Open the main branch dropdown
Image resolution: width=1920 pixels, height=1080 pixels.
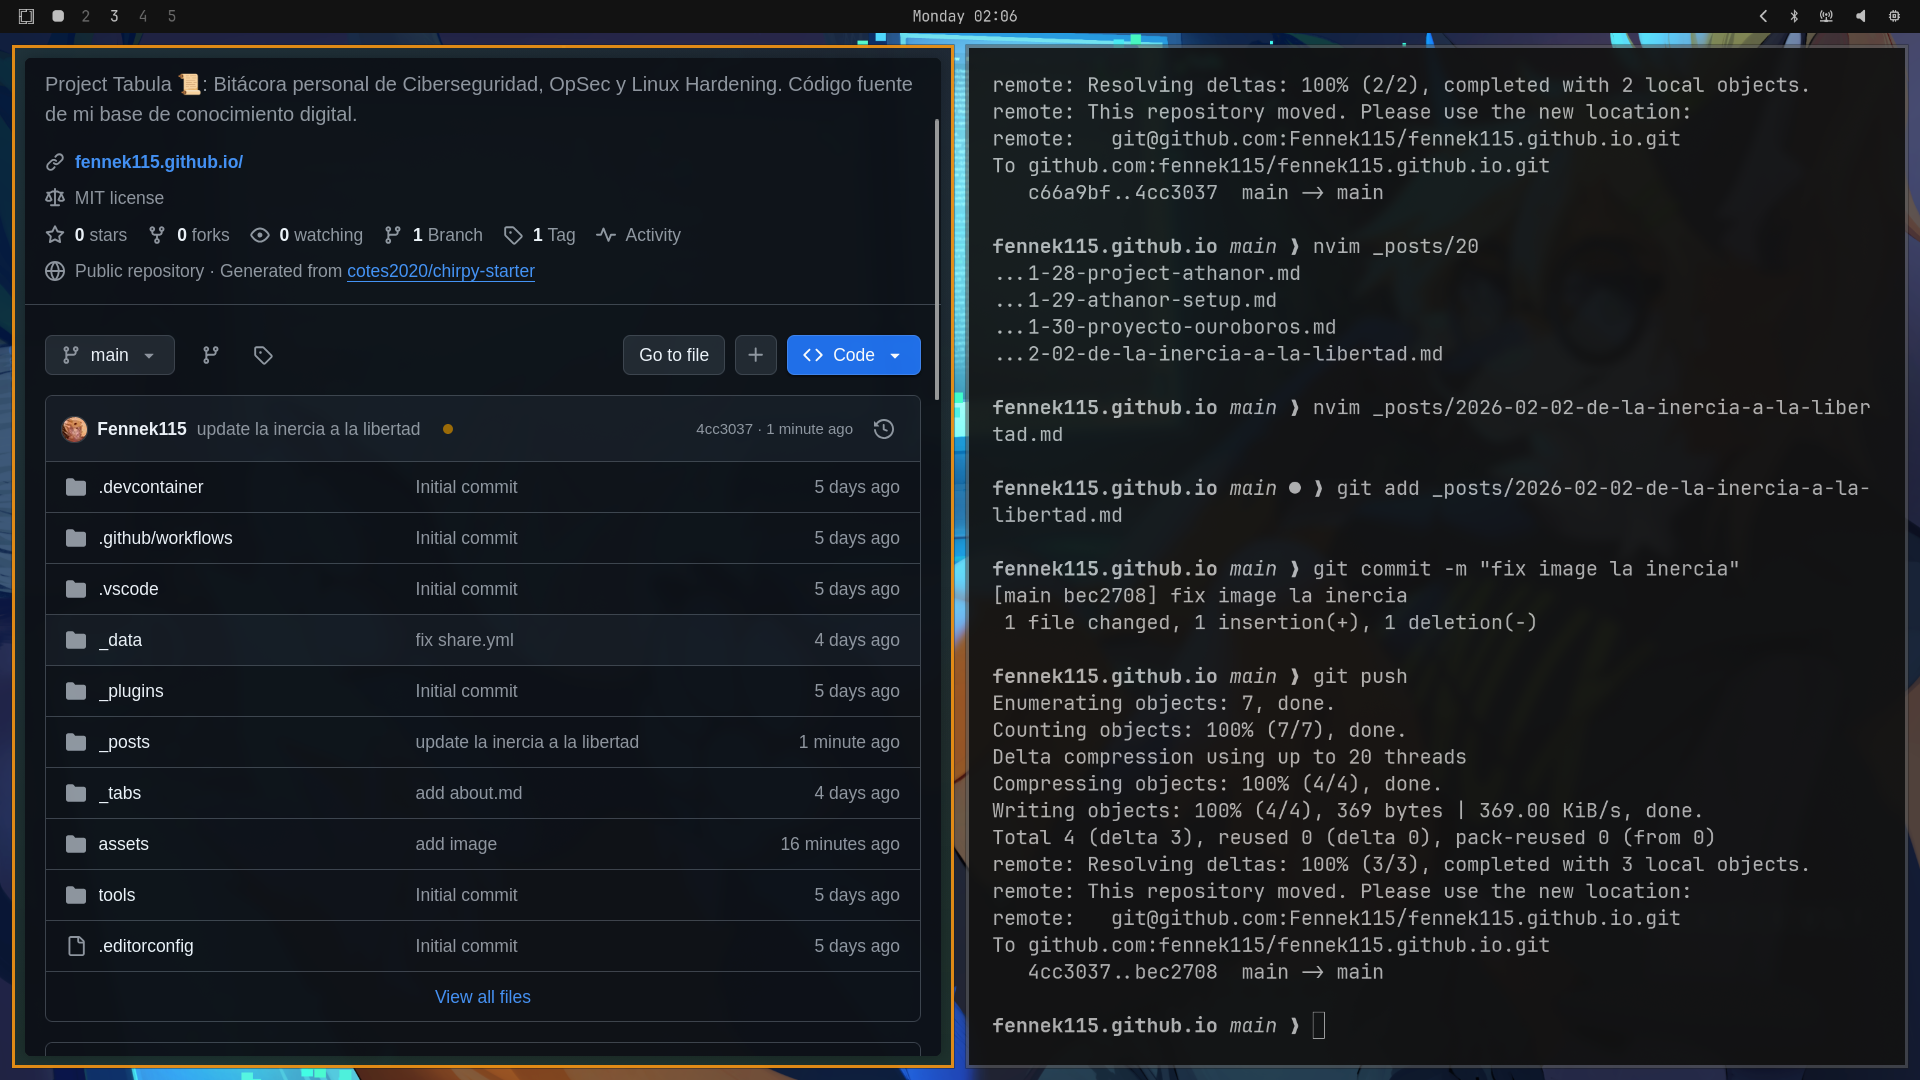[x=109, y=355]
